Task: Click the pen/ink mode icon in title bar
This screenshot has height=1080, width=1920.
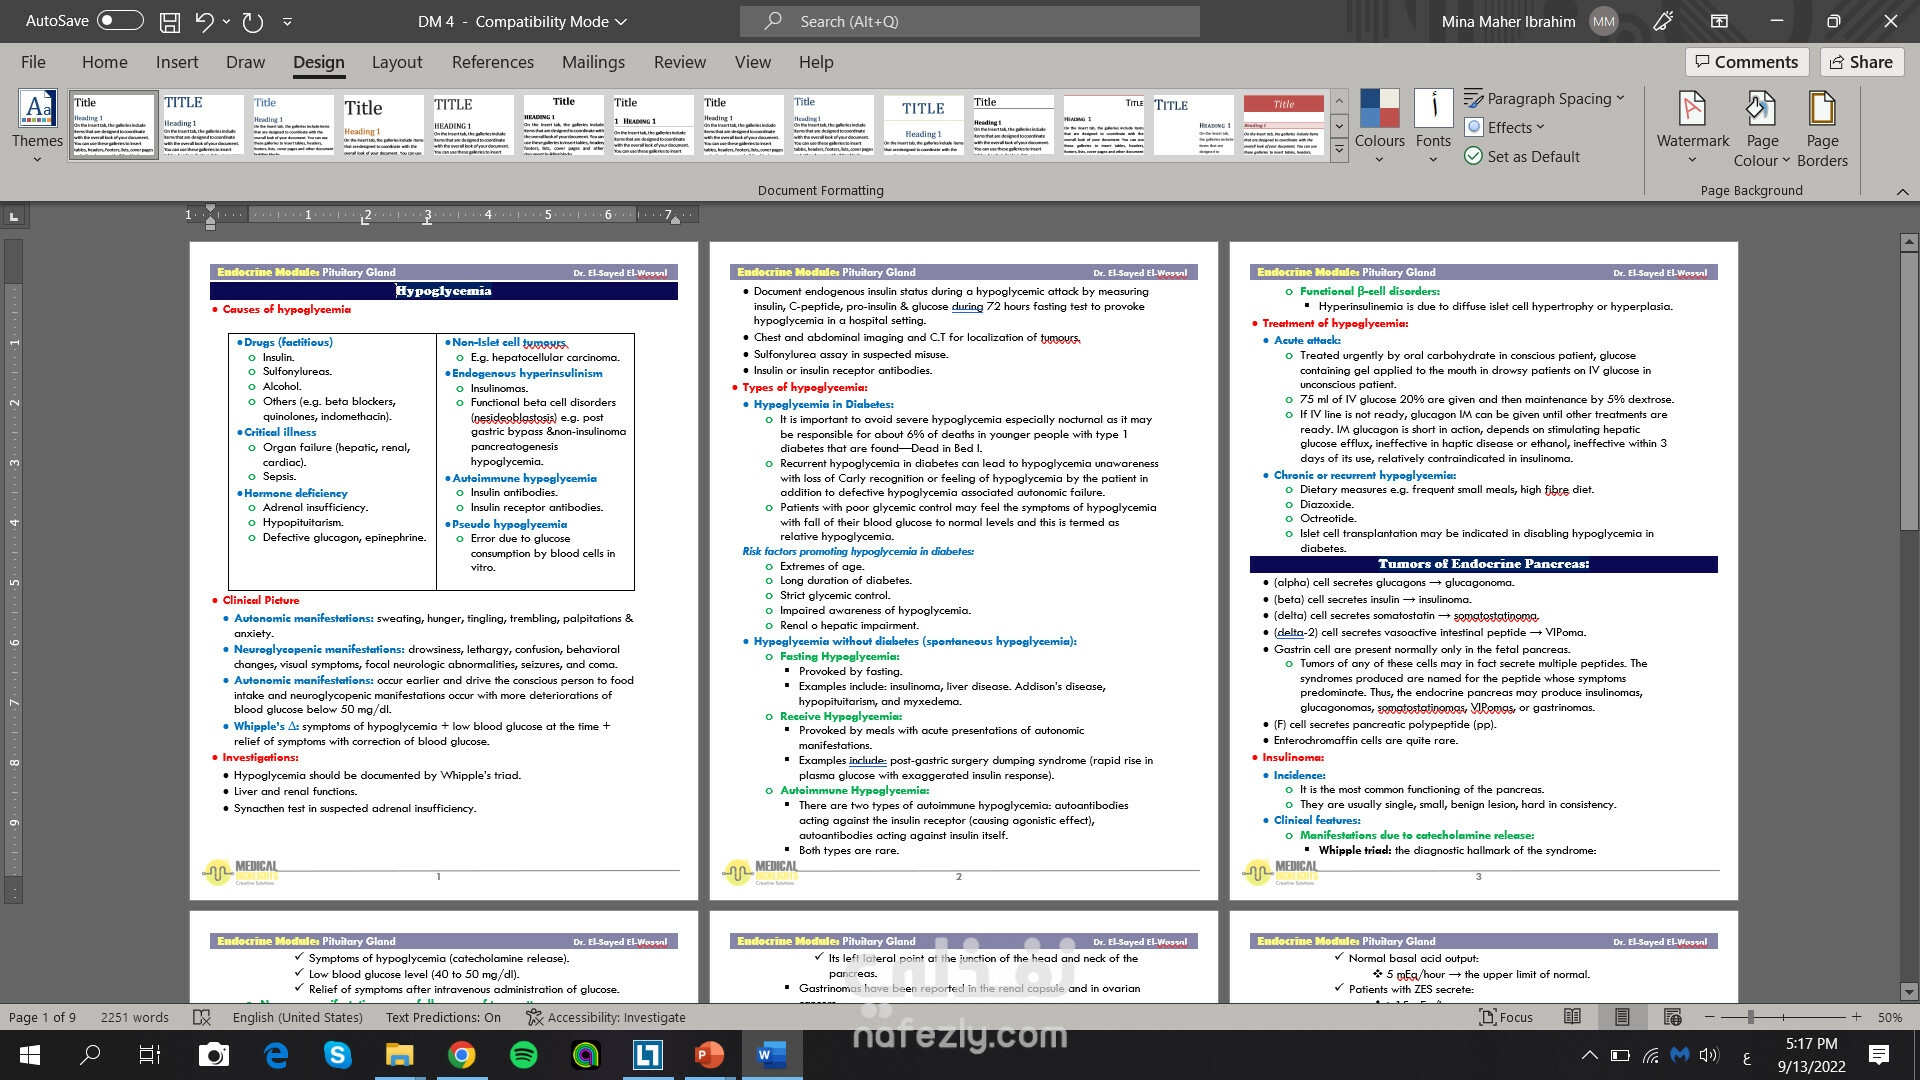Action: (1664, 21)
